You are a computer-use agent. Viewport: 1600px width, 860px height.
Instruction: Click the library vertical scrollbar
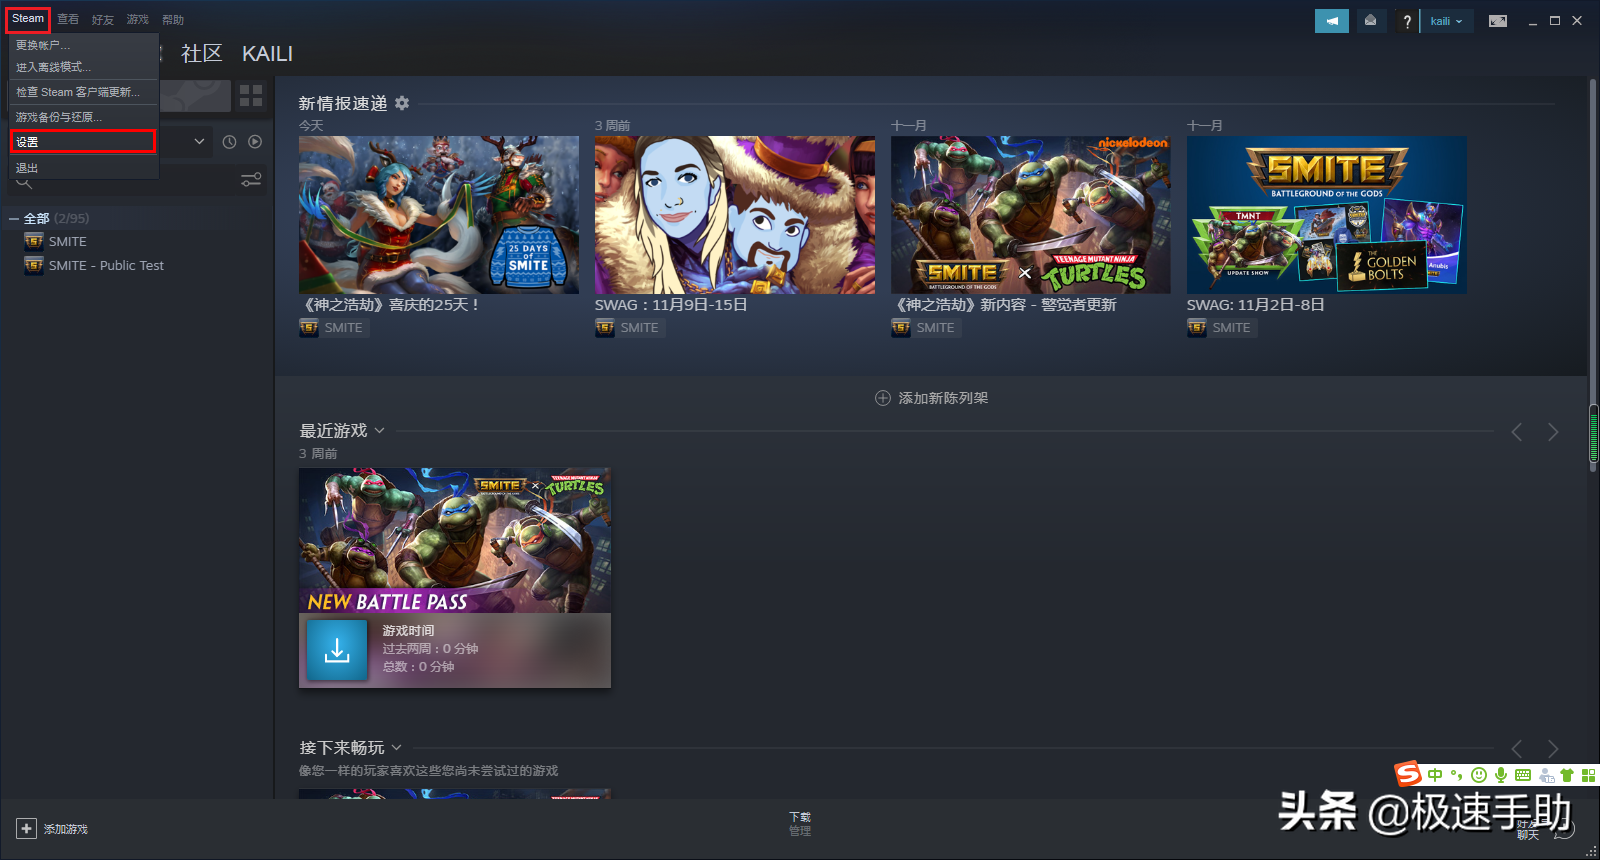(x=1593, y=435)
